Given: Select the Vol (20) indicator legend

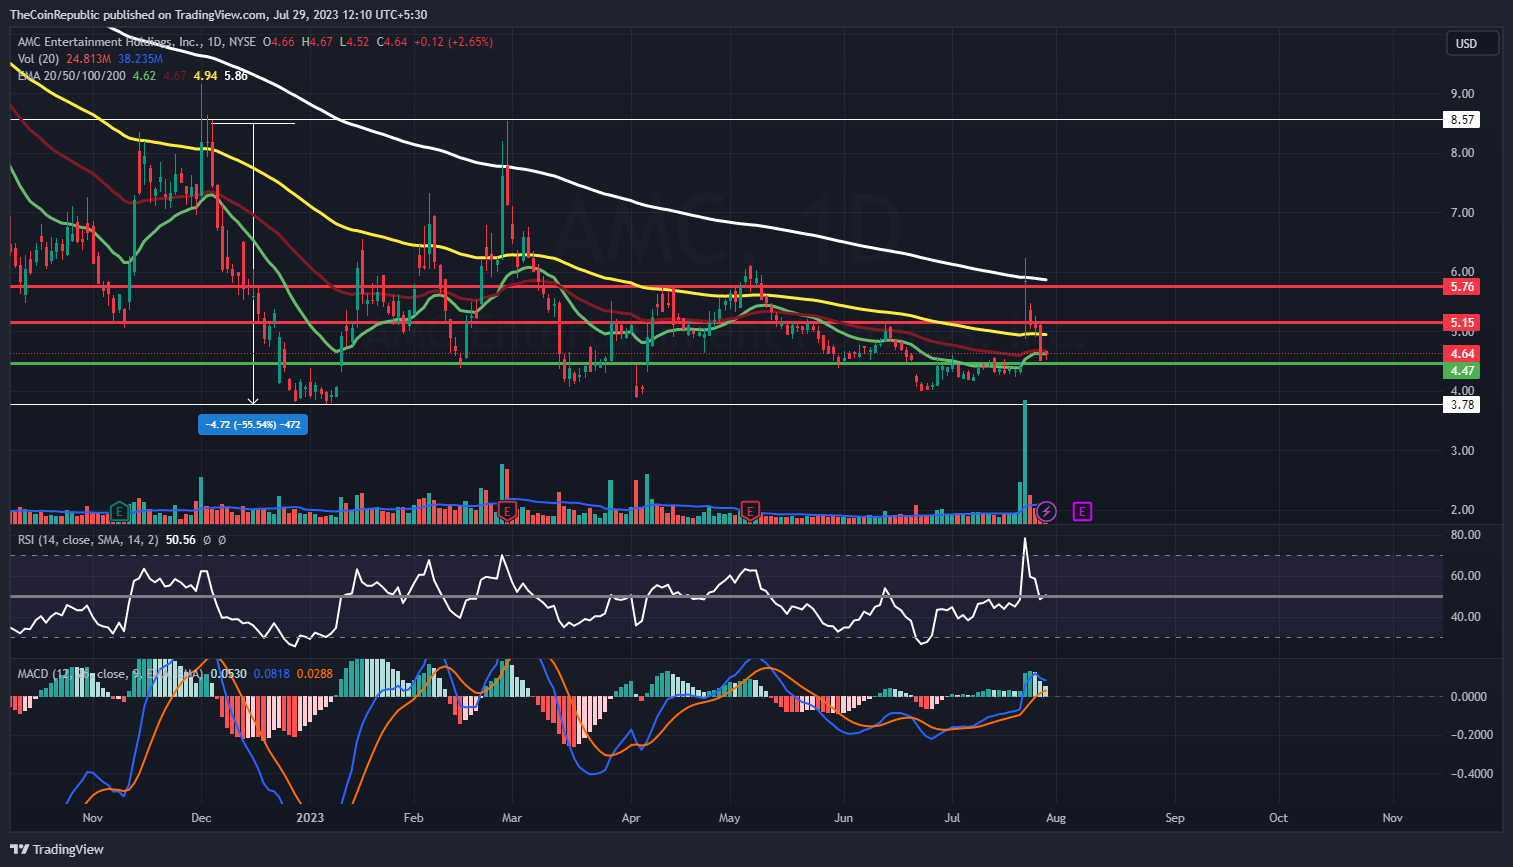Looking at the screenshot, I should coord(38,59).
